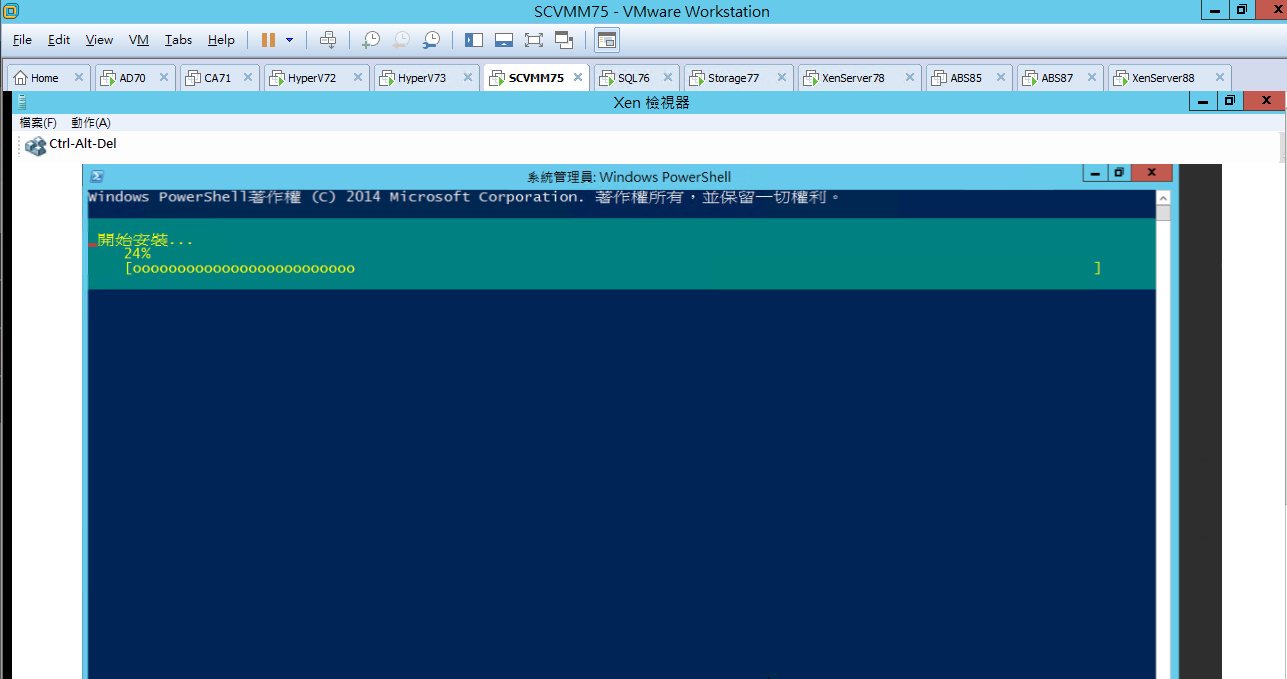Click the 開始安裝... status text
1287x679 pixels.
145,240
